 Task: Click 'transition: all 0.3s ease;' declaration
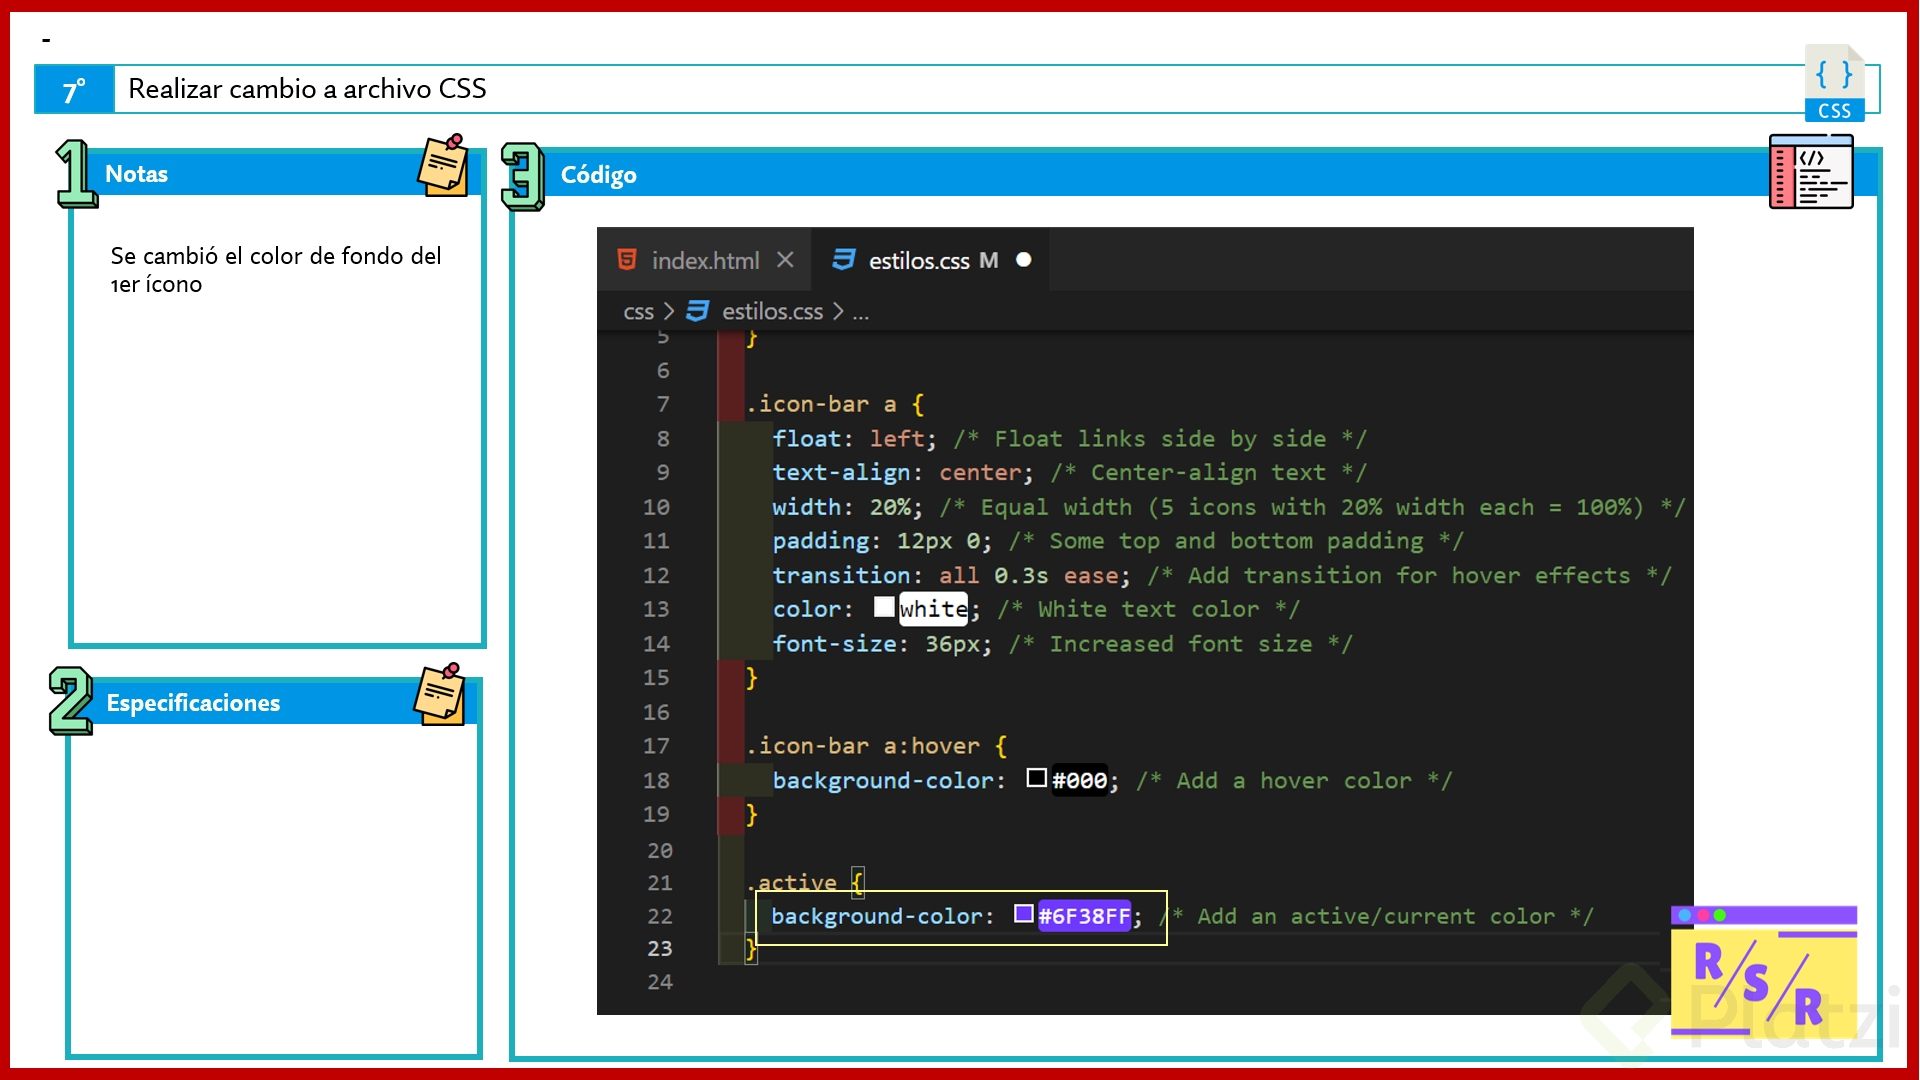pos(952,576)
